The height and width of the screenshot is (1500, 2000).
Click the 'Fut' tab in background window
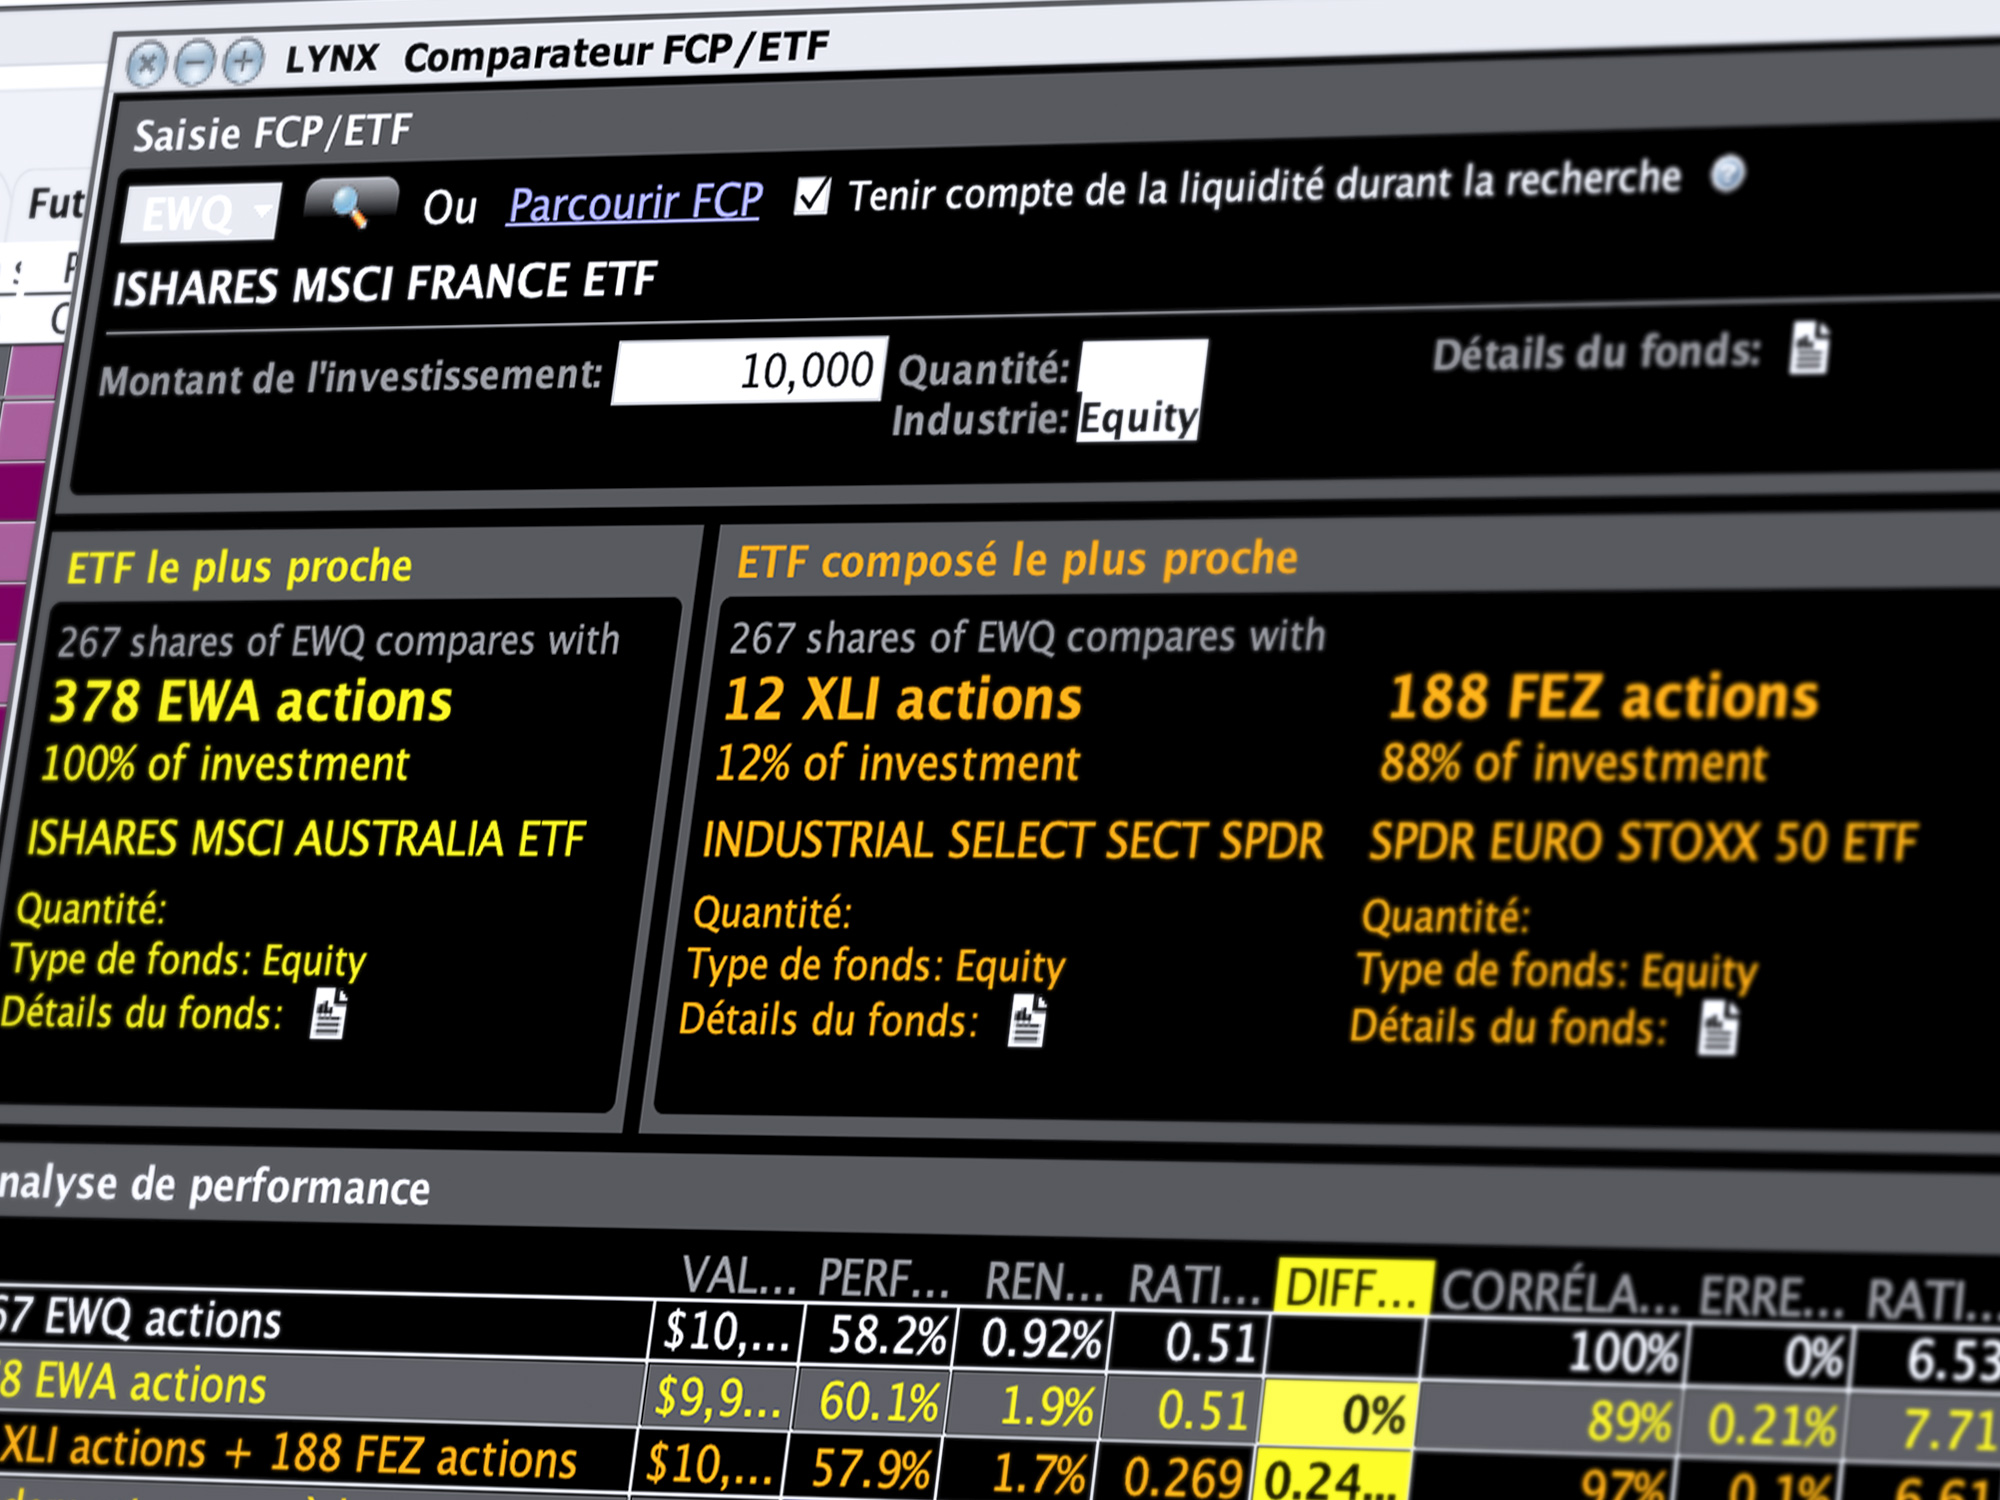(x=54, y=204)
